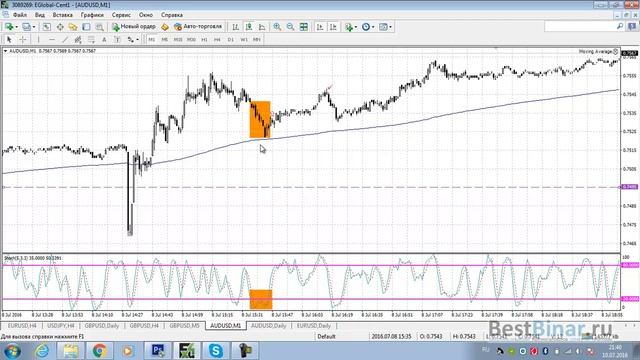Viewport: 640px width, 360px height.
Task: Switch to the EURUSD,H4 chart tab
Action: 22,326
